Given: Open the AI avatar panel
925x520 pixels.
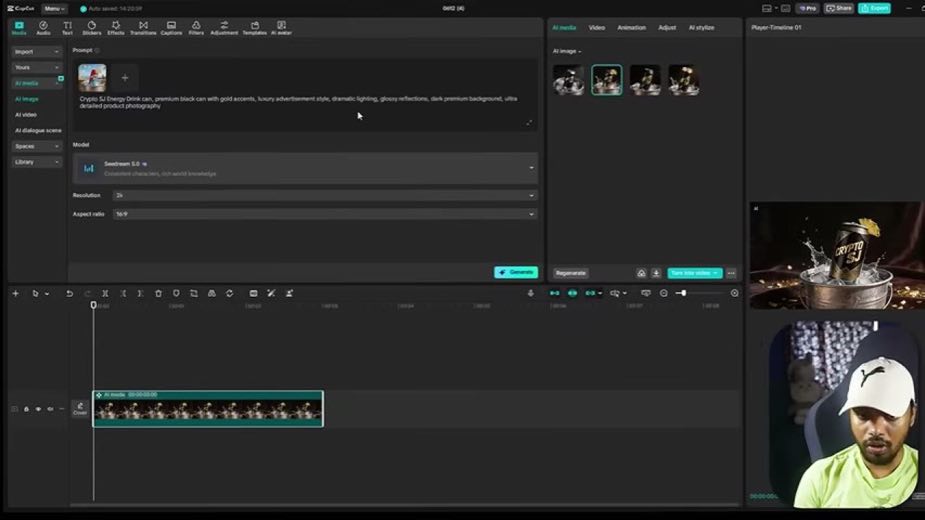Looking at the screenshot, I should tap(281, 28).
